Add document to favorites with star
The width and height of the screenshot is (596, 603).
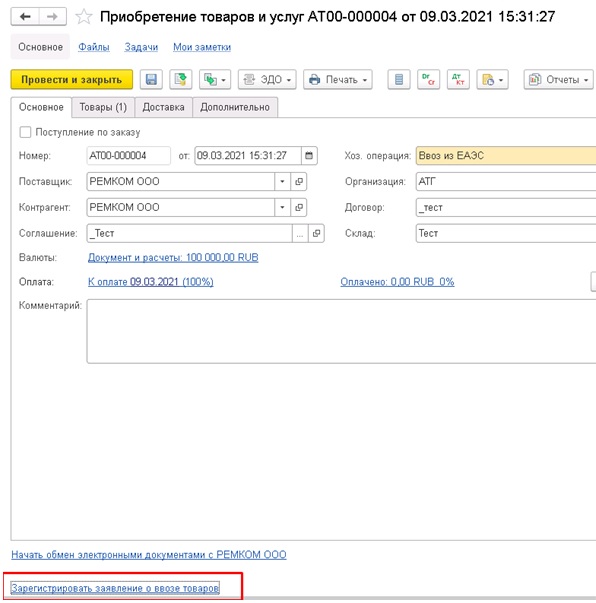click(x=83, y=17)
